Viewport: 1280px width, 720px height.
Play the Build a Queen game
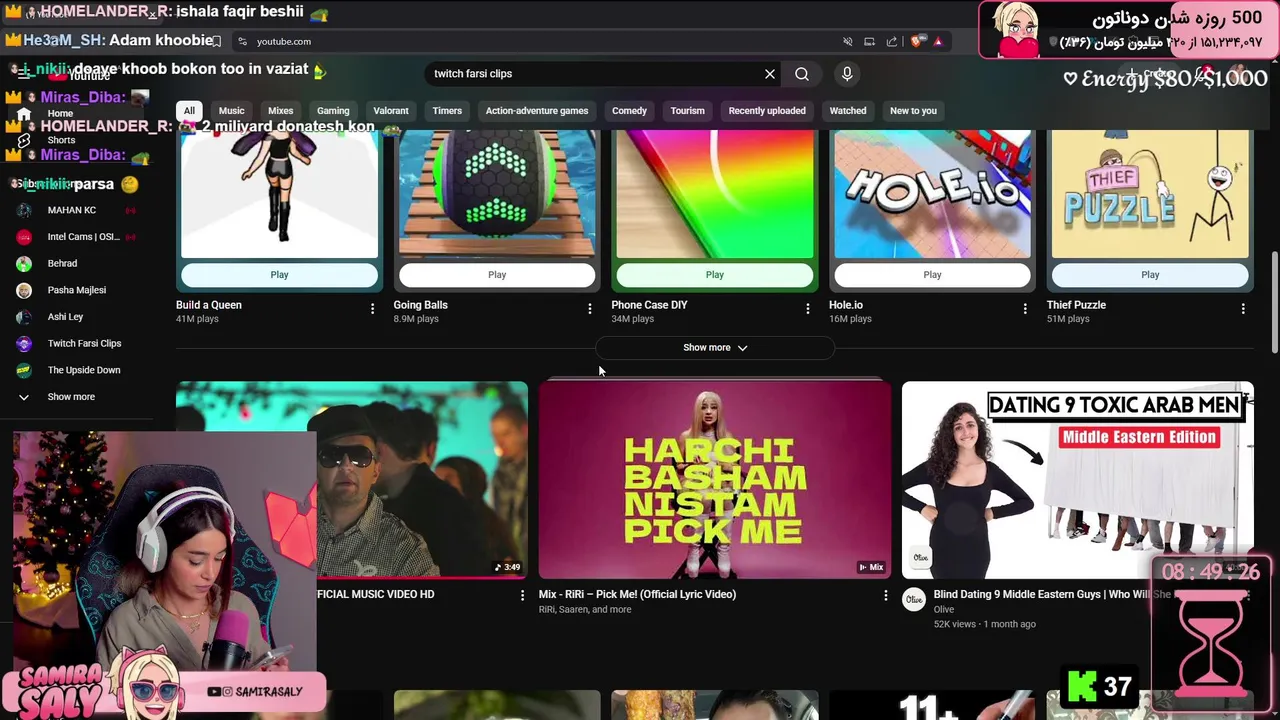(x=279, y=275)
